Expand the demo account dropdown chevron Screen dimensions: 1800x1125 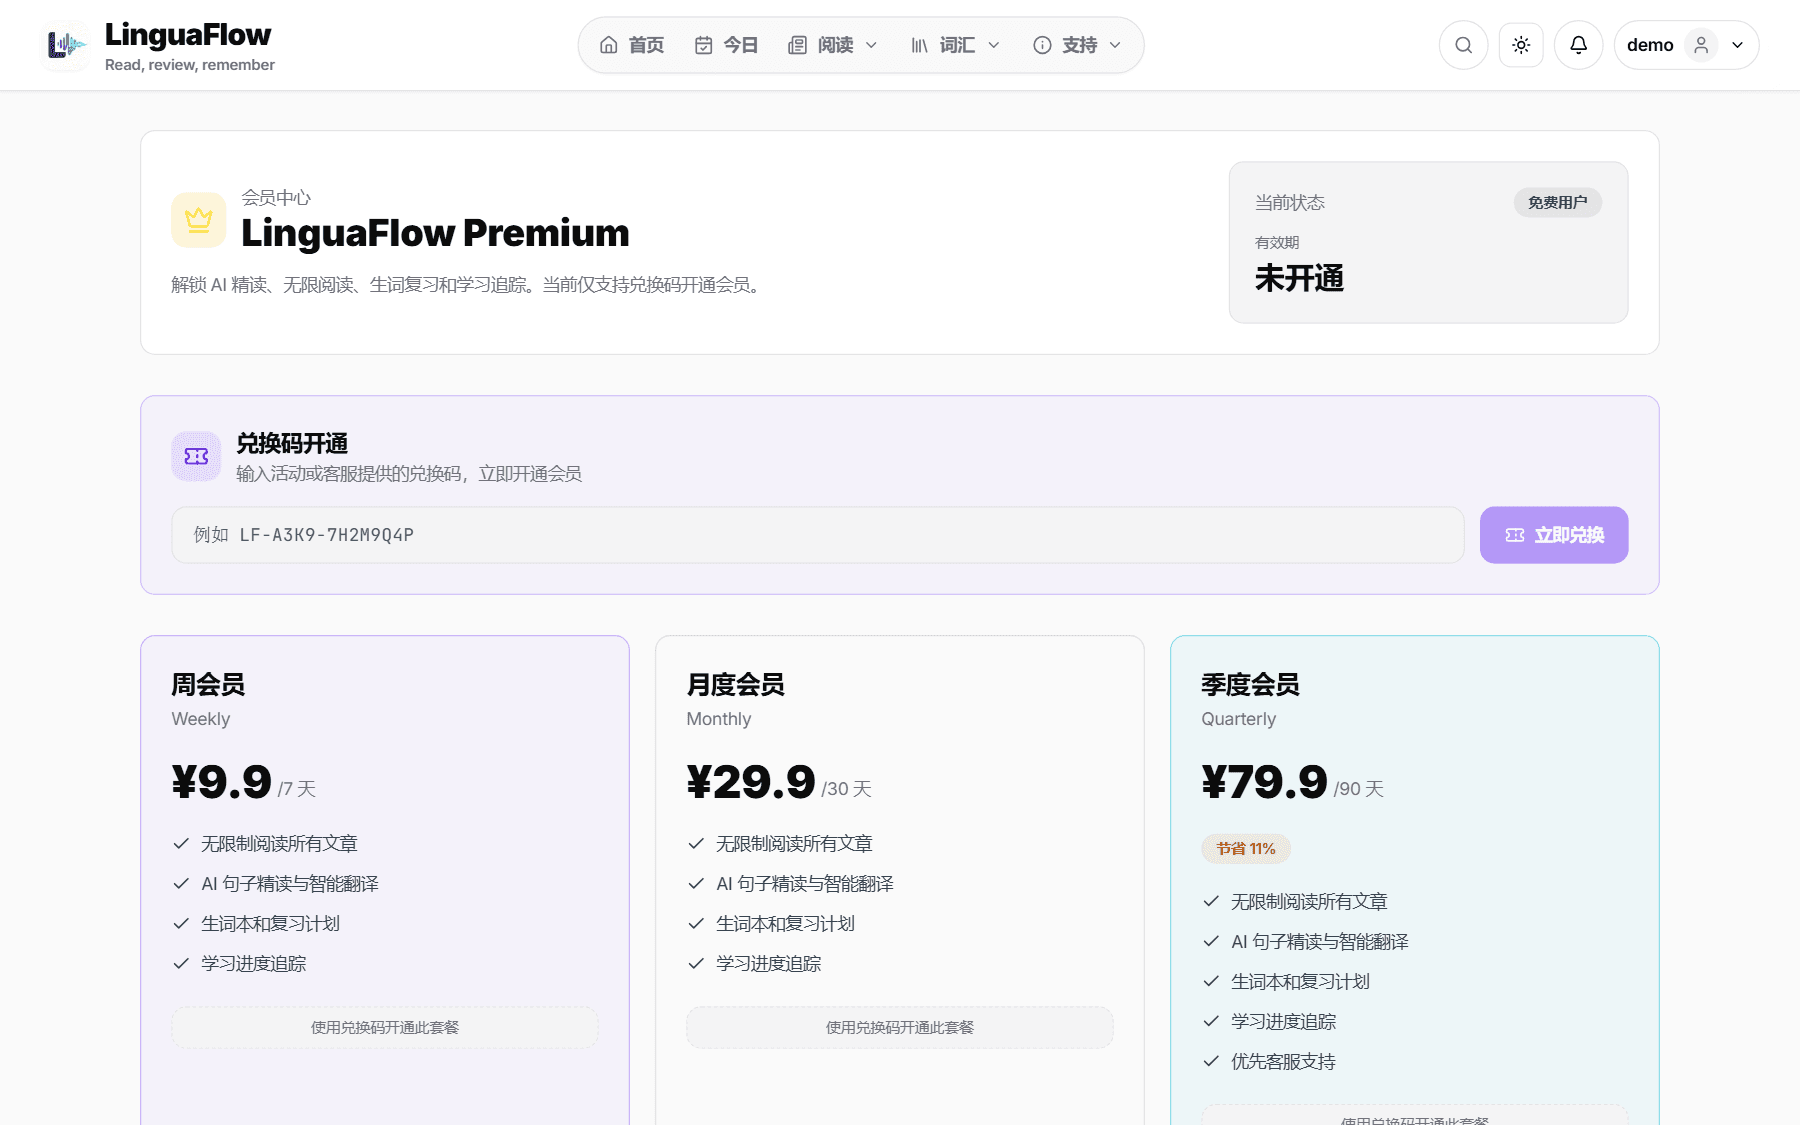[x=1738, y=45]
